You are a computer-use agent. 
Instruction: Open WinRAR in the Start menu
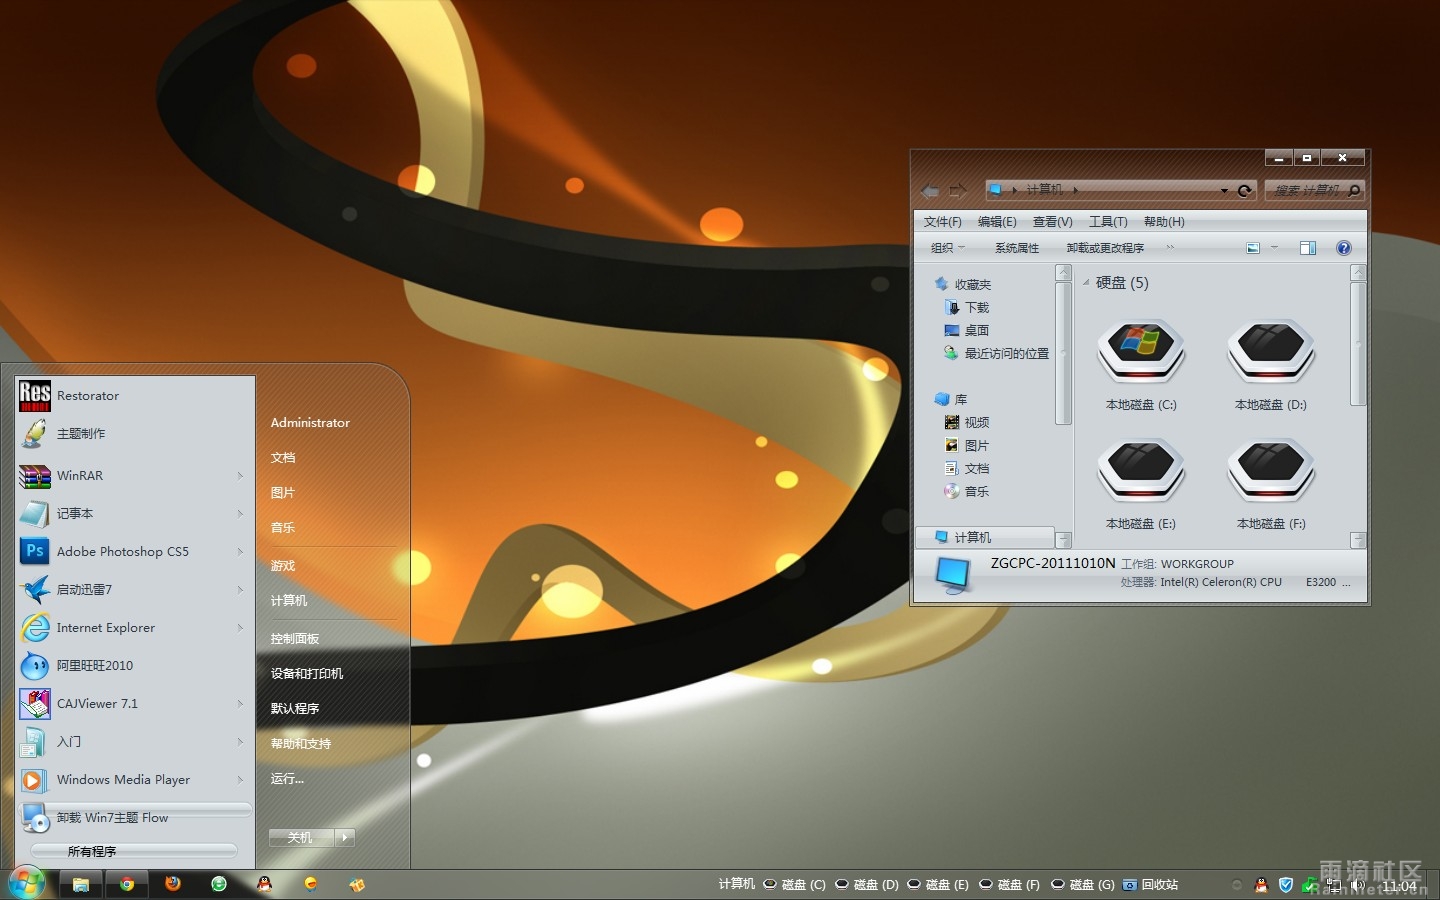[135, 476]
